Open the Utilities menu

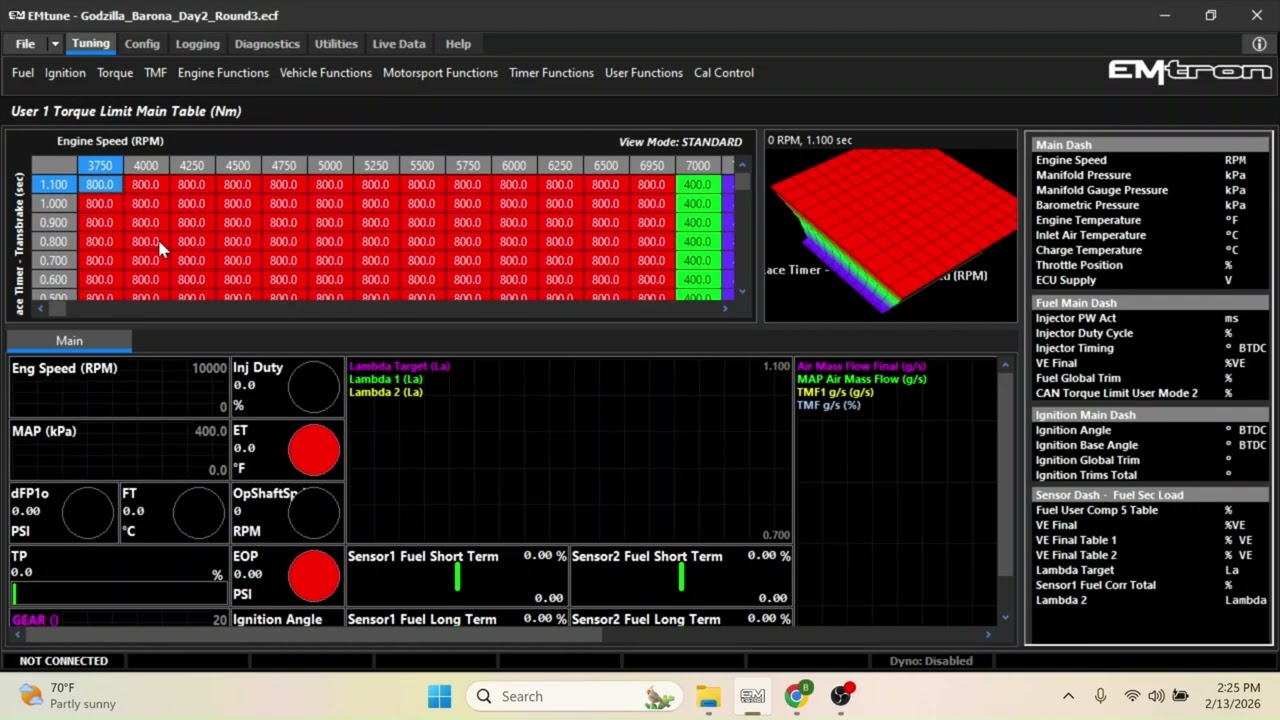[336, 44]
